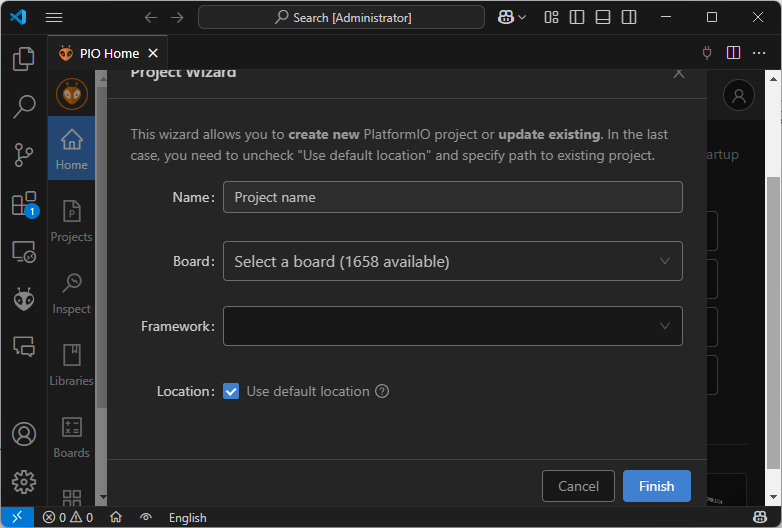Toggle the primary side bar
Image resolution: width=782 pixels, height=528 pixels.
(577, 17)
